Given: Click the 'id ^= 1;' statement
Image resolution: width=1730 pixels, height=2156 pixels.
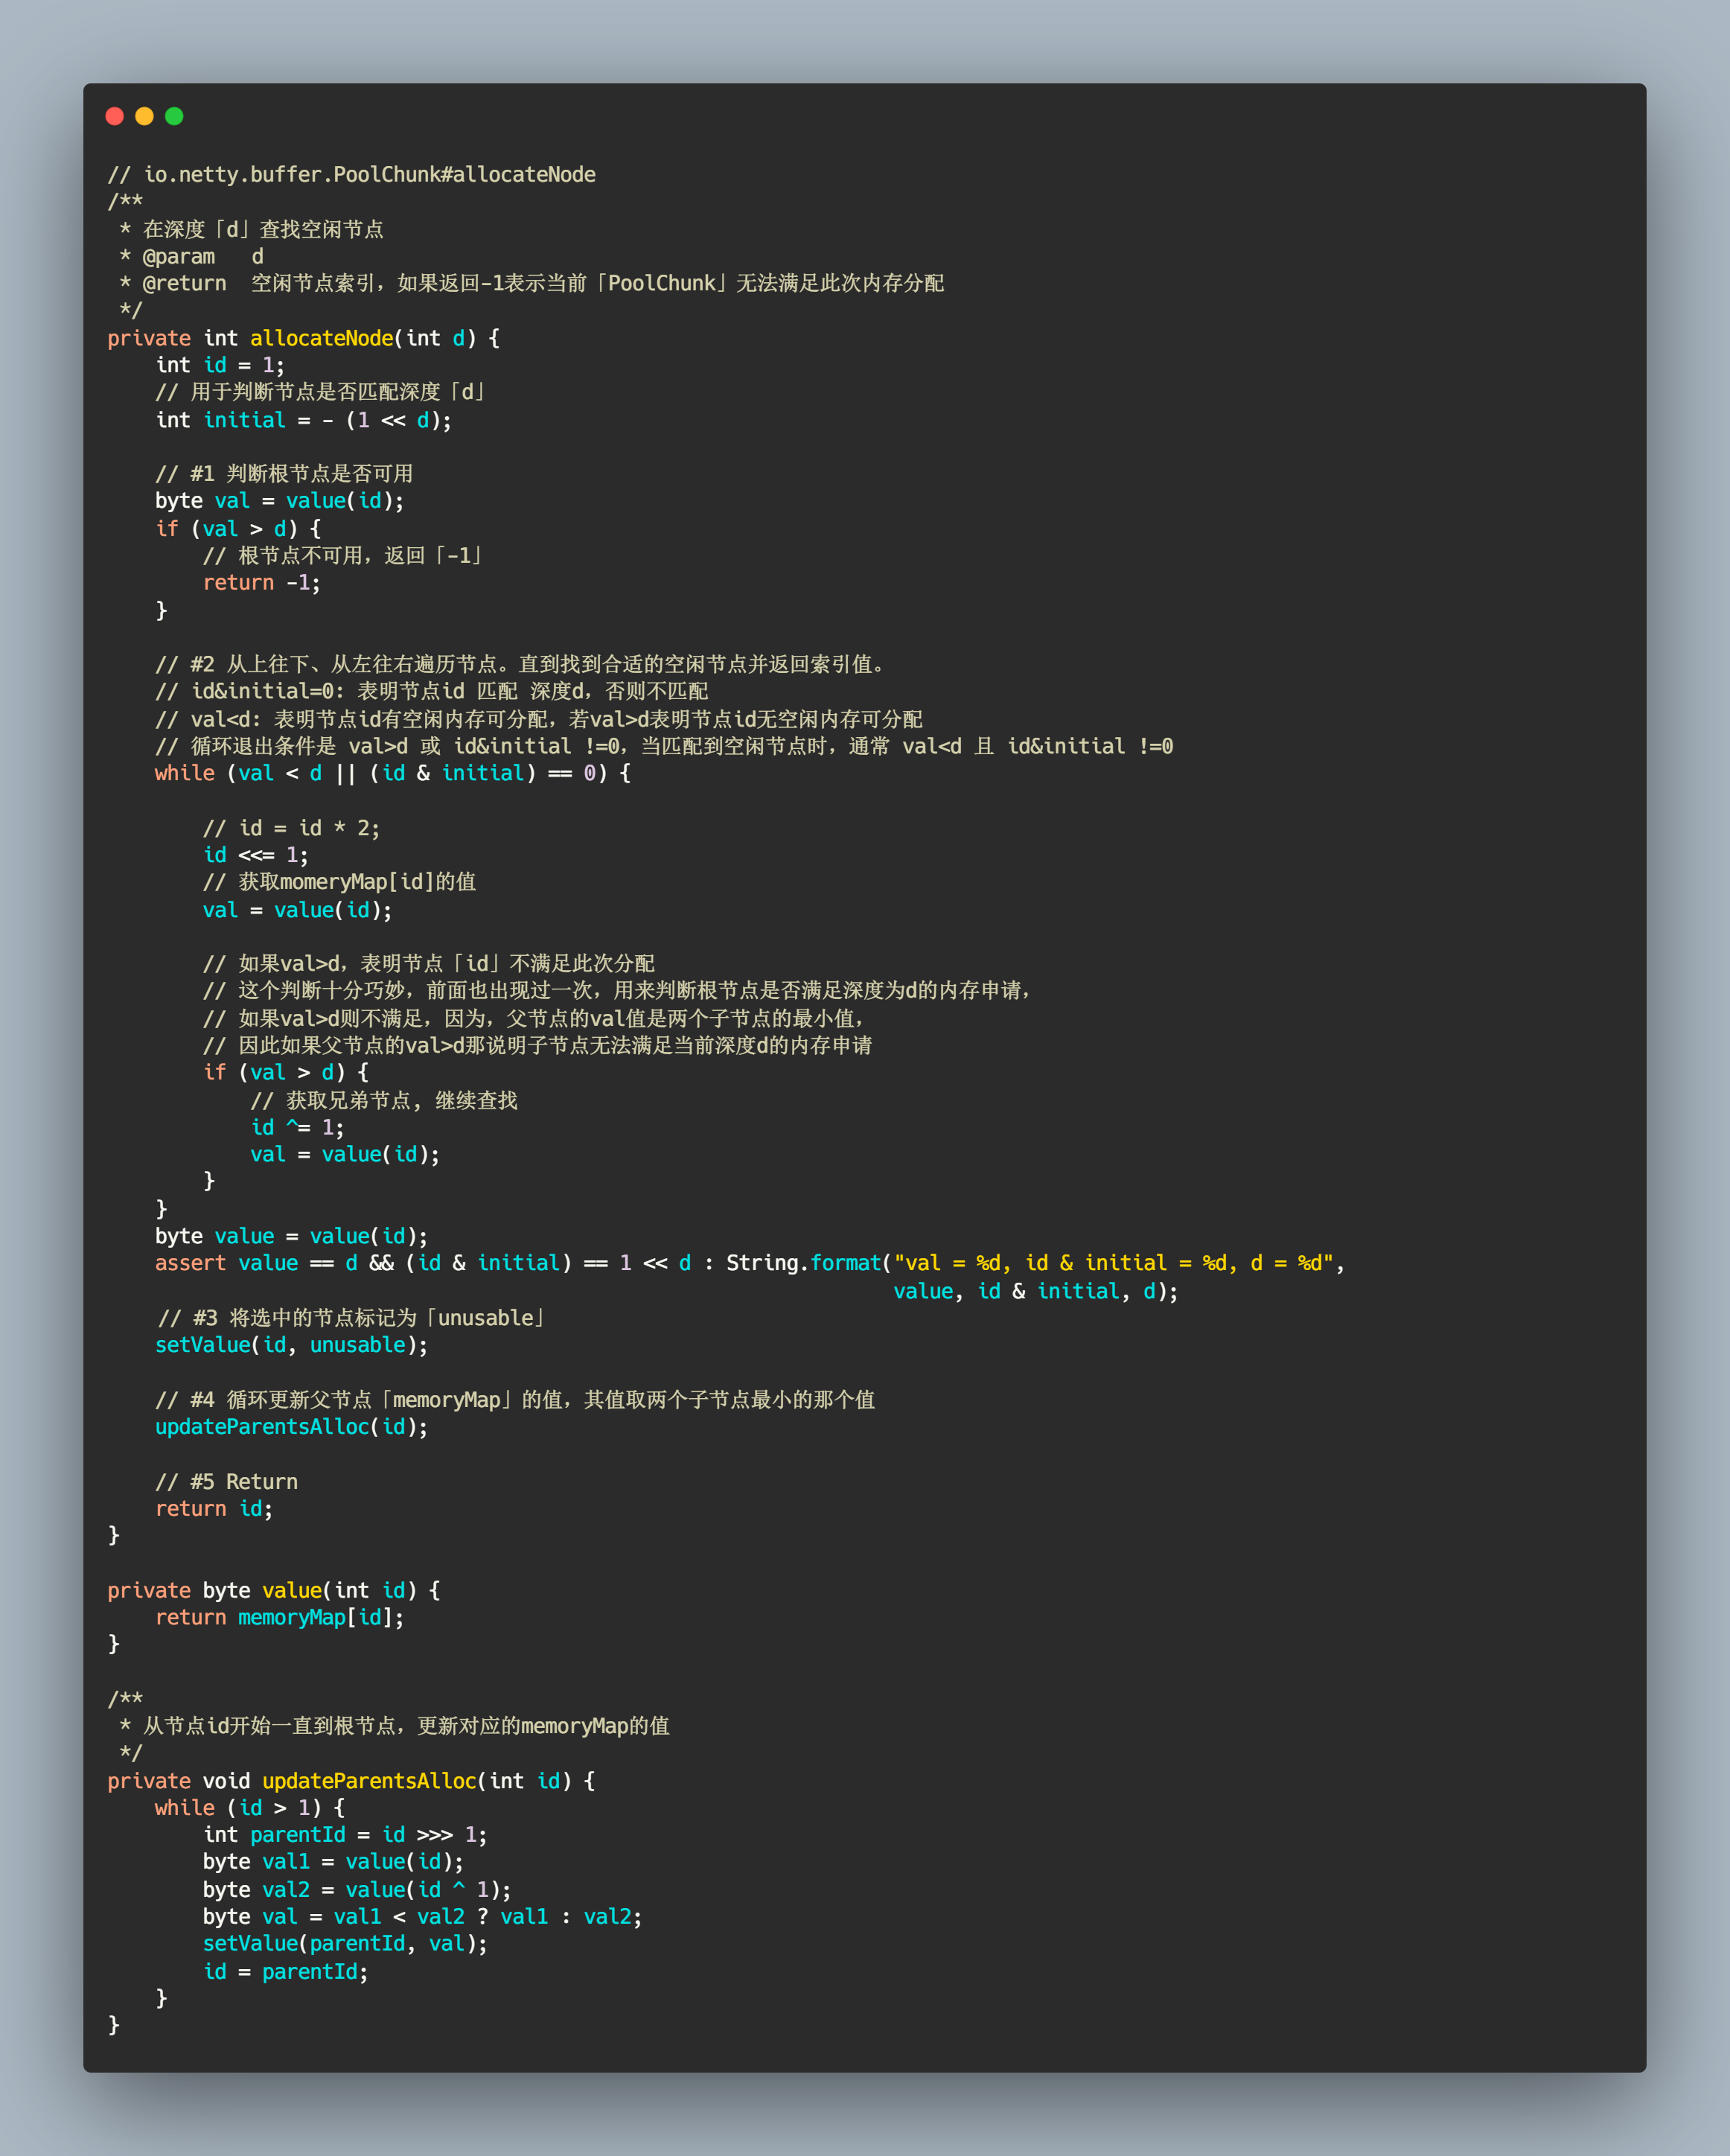Looking at the screenshot, I should click(297, 1128).
